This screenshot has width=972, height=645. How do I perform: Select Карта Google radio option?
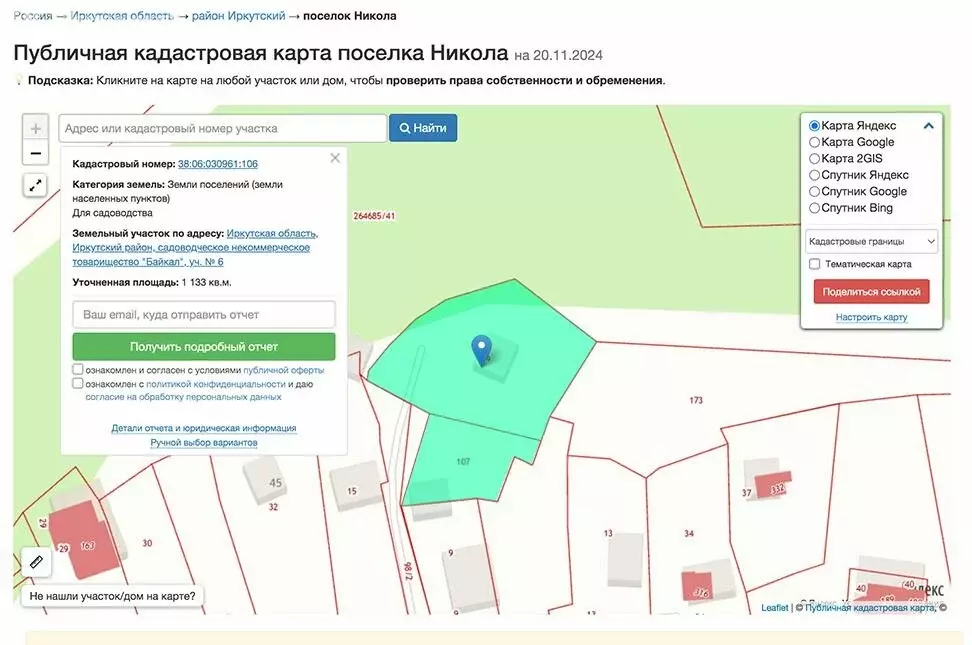coord(815,142)
